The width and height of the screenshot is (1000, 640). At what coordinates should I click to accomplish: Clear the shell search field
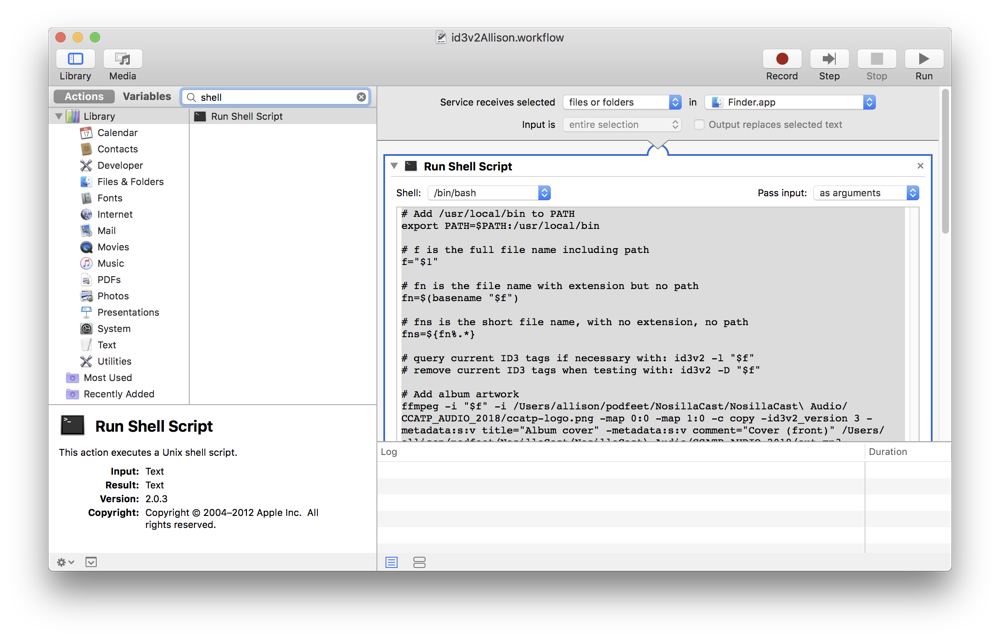point(361,97)
